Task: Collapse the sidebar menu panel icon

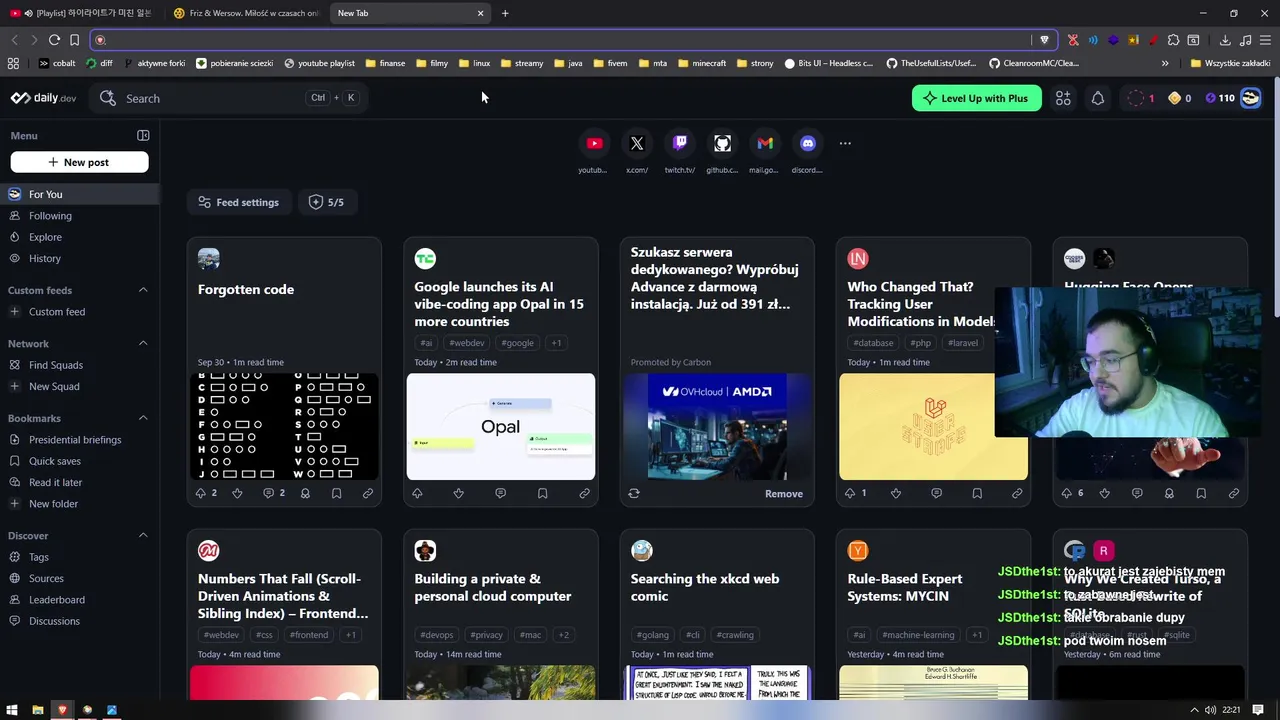Action: click(x=143, y=135)
